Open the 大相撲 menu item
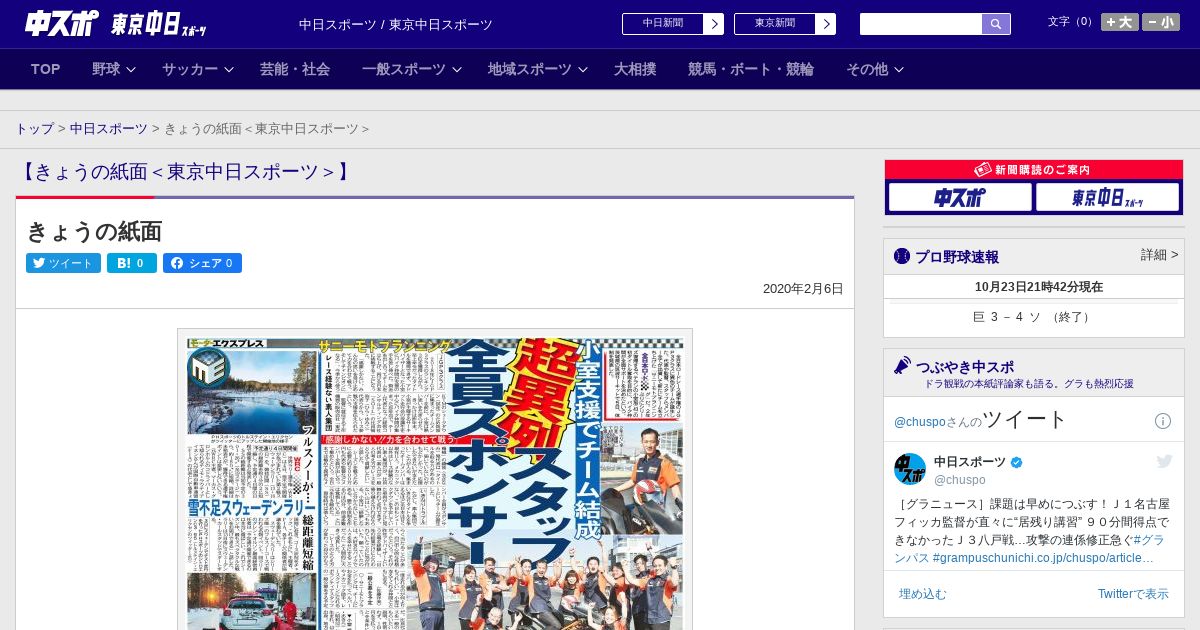 click(x=635, y=69)
